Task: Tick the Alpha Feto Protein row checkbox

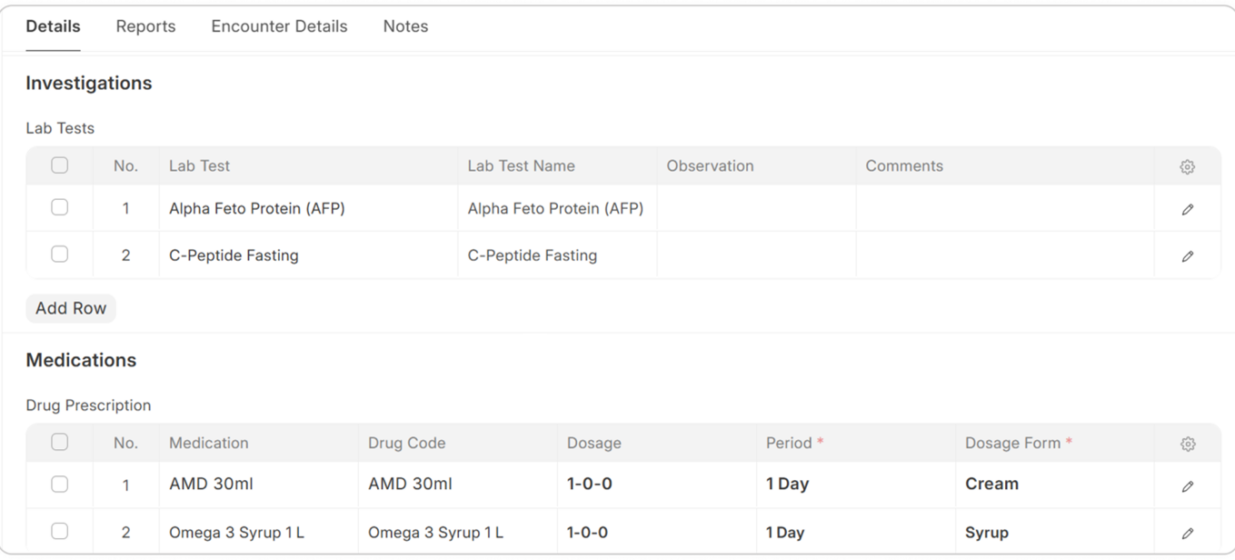Action: point(60,207)
